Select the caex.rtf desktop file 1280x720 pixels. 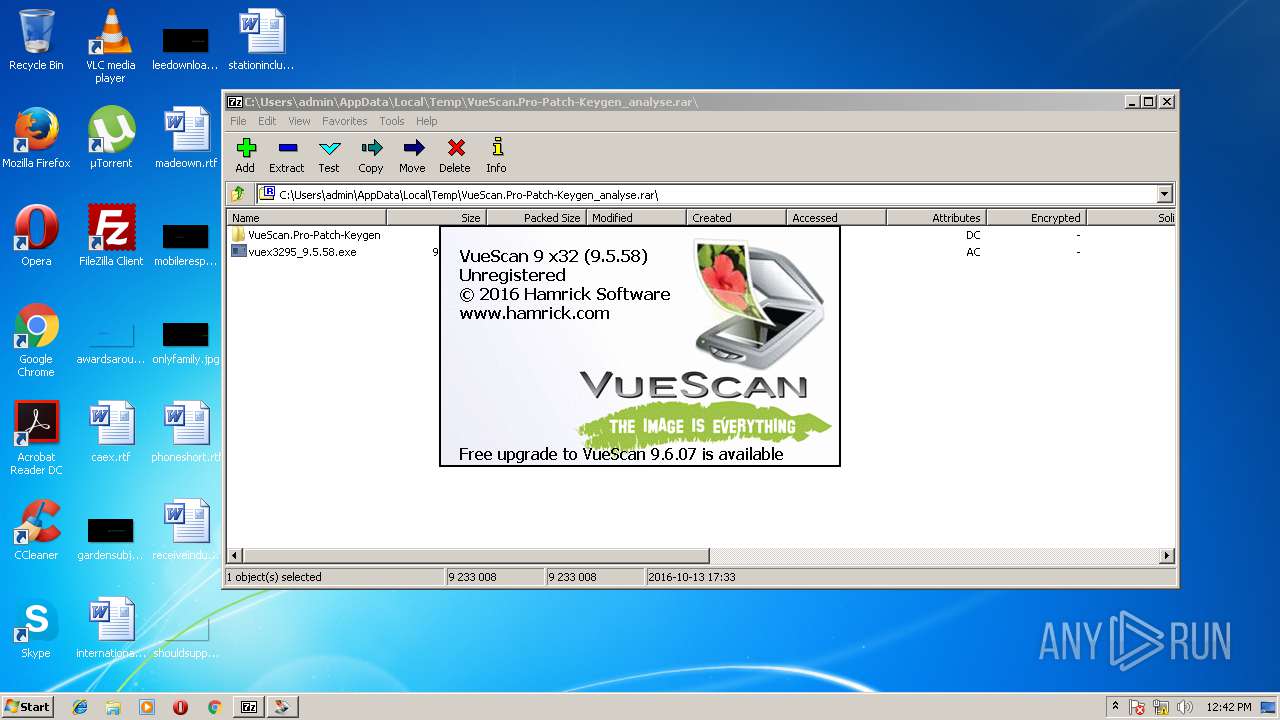coord(110,432)
